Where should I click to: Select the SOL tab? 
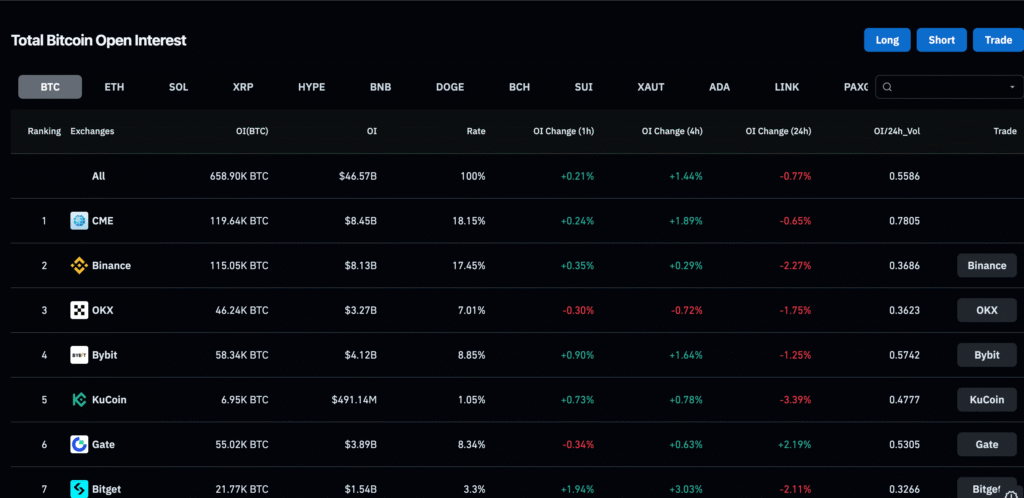pyautogui.click(x=178, y=87)
